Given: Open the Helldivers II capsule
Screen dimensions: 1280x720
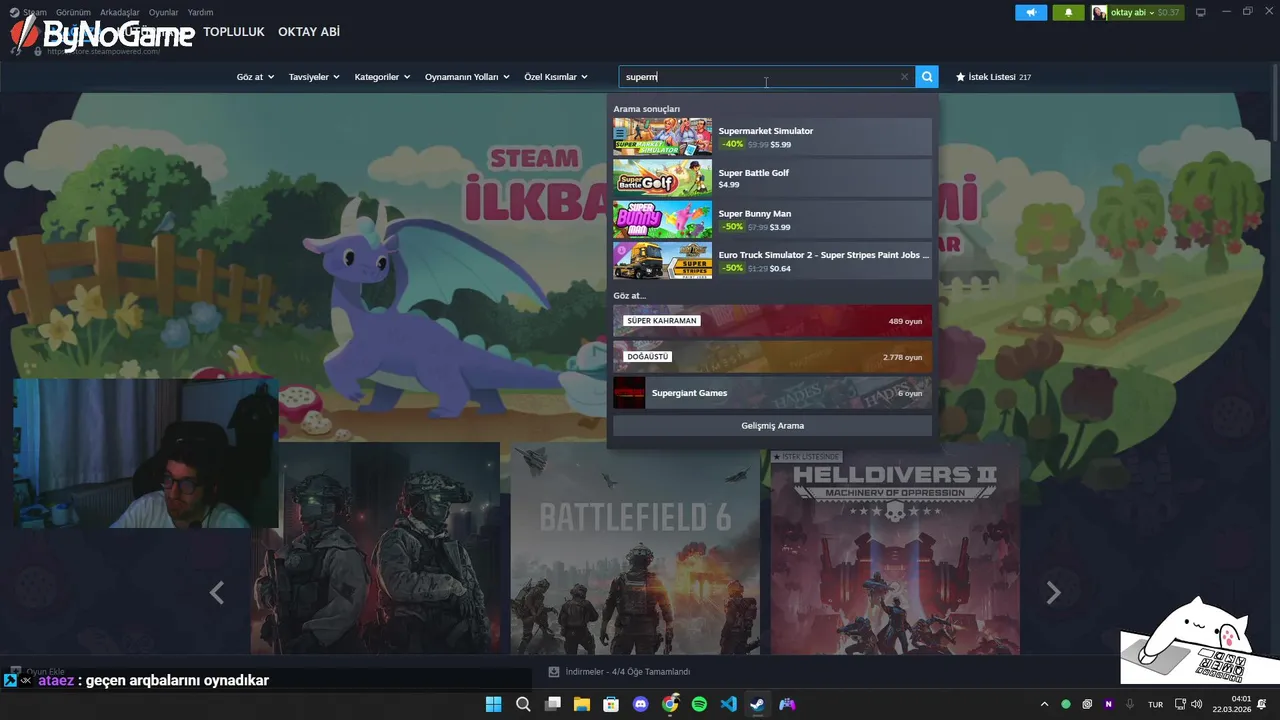Looking at the screenshot, I should coord(895,550).
